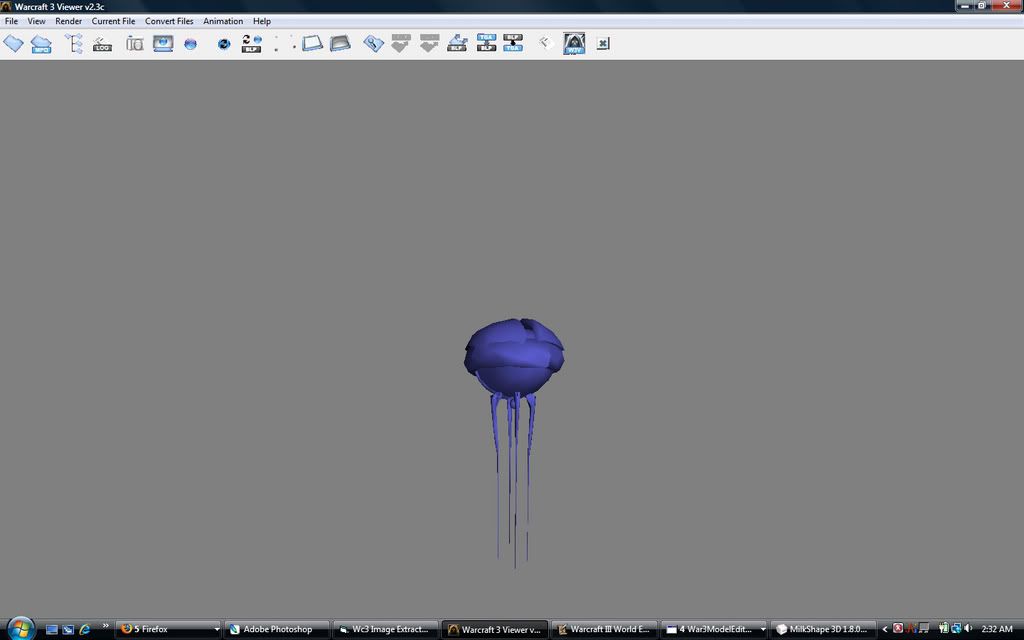Image resolution: width=1024 pixels, height=640 pixels.
Task: Open a file with the blue folder icon
Action: point(13,44)
